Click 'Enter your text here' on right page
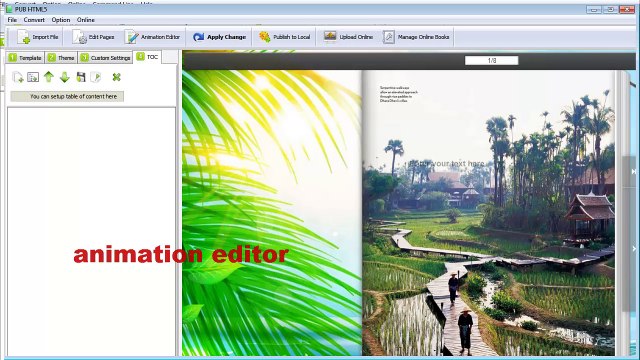Screen dimensions: 640x360 pyautogui.click(x=446, y=163)
